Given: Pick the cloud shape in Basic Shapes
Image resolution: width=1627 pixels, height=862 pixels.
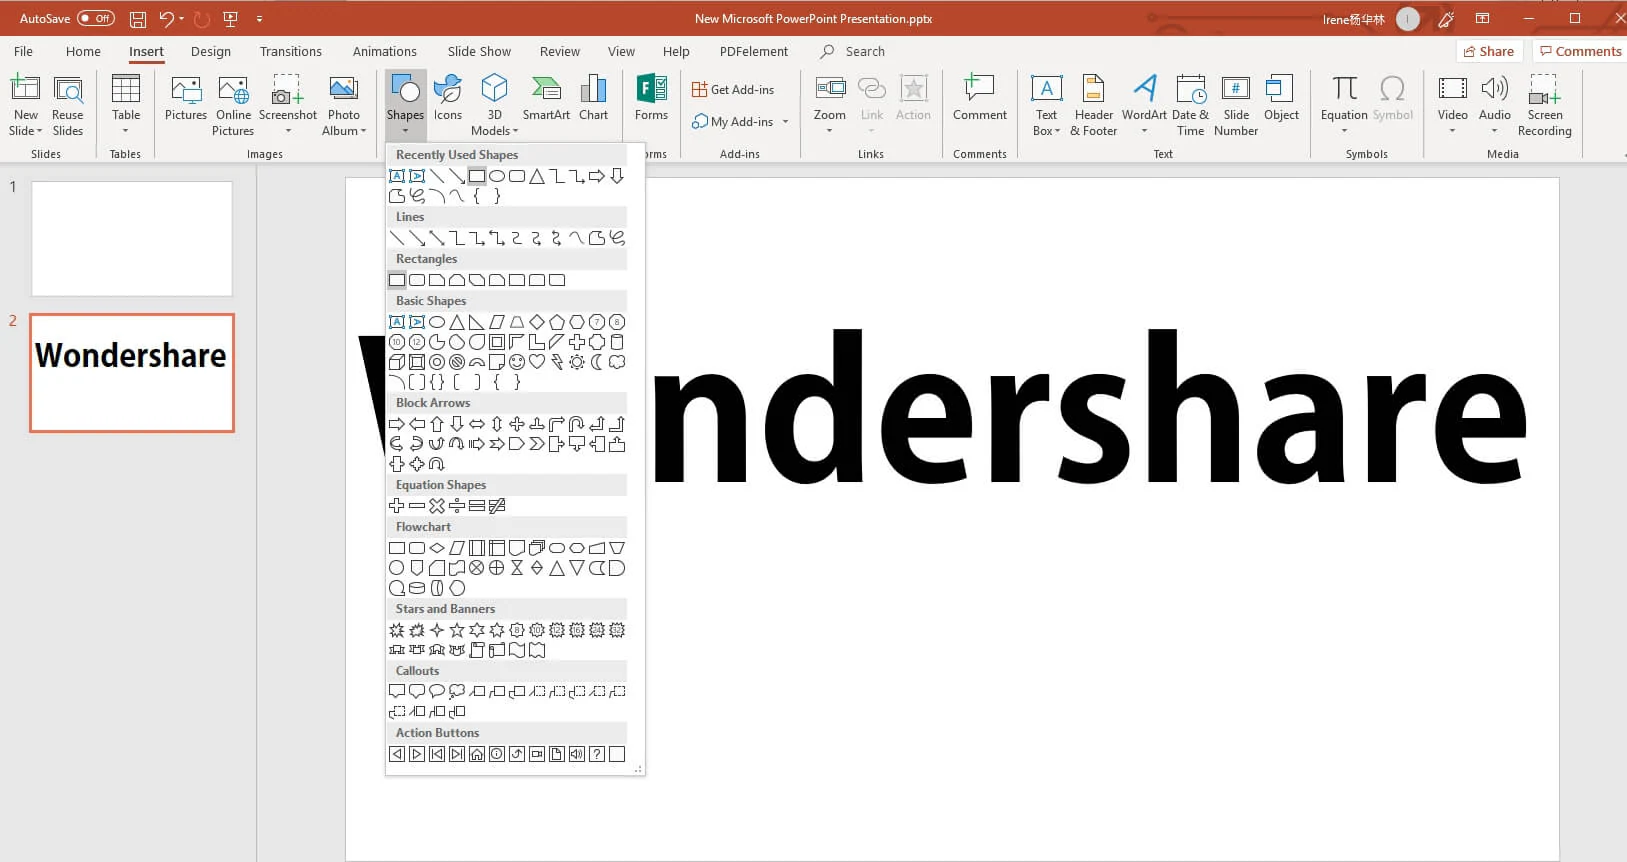Looking at the screenshot, I should (x=617, y=362).
